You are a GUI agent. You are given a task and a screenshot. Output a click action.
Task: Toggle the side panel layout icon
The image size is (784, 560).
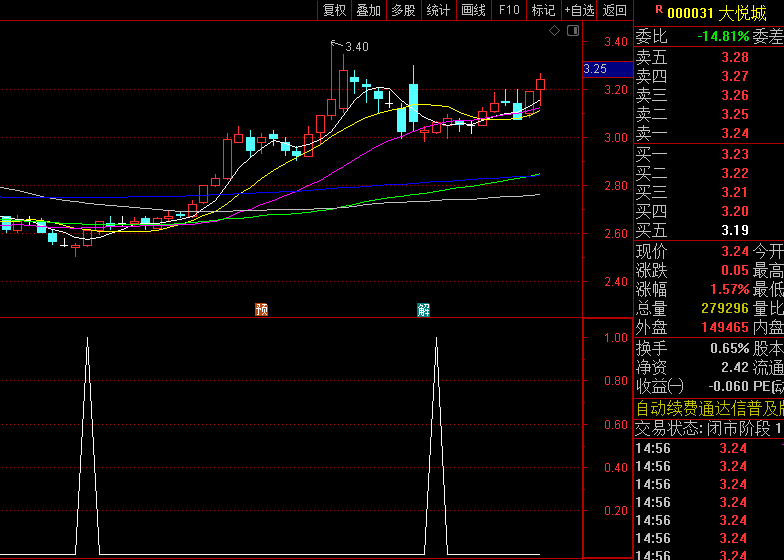point(573,31)
